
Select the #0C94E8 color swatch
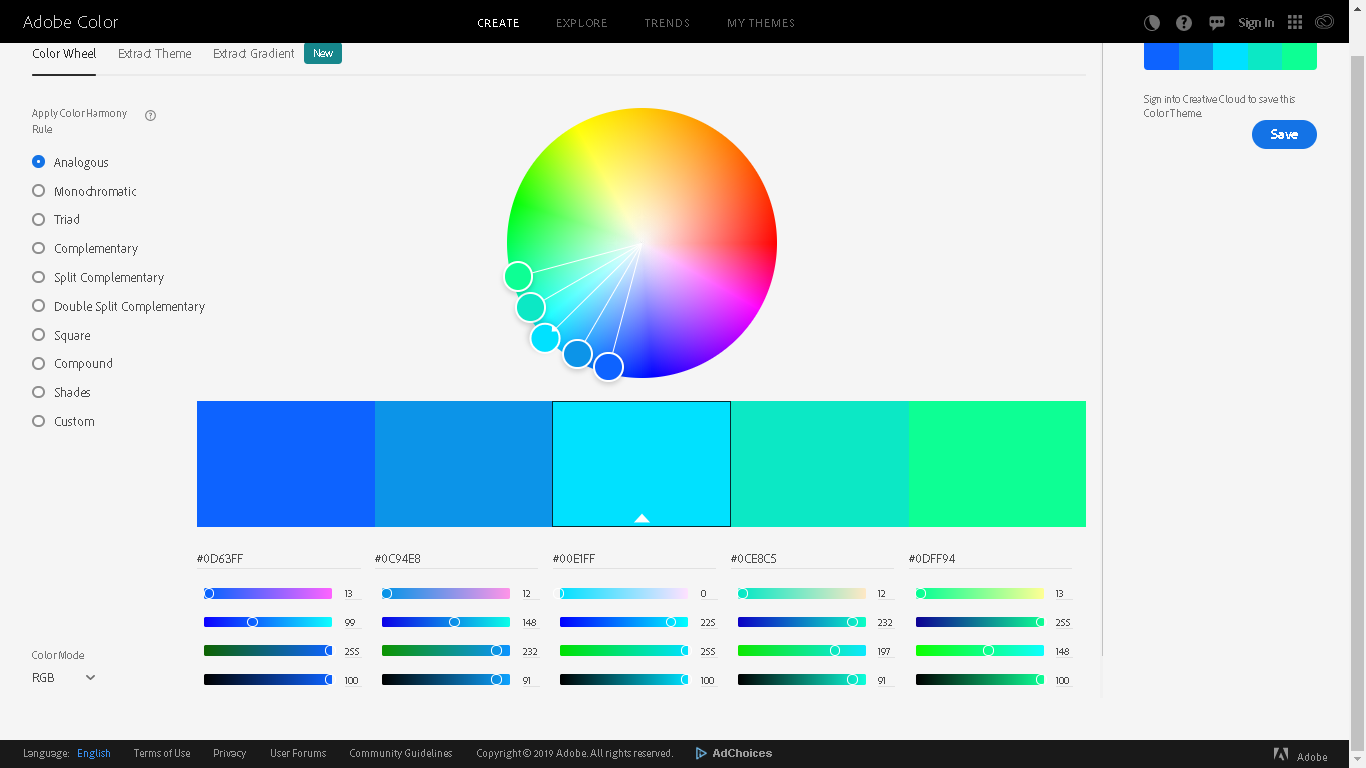[464, 464]
